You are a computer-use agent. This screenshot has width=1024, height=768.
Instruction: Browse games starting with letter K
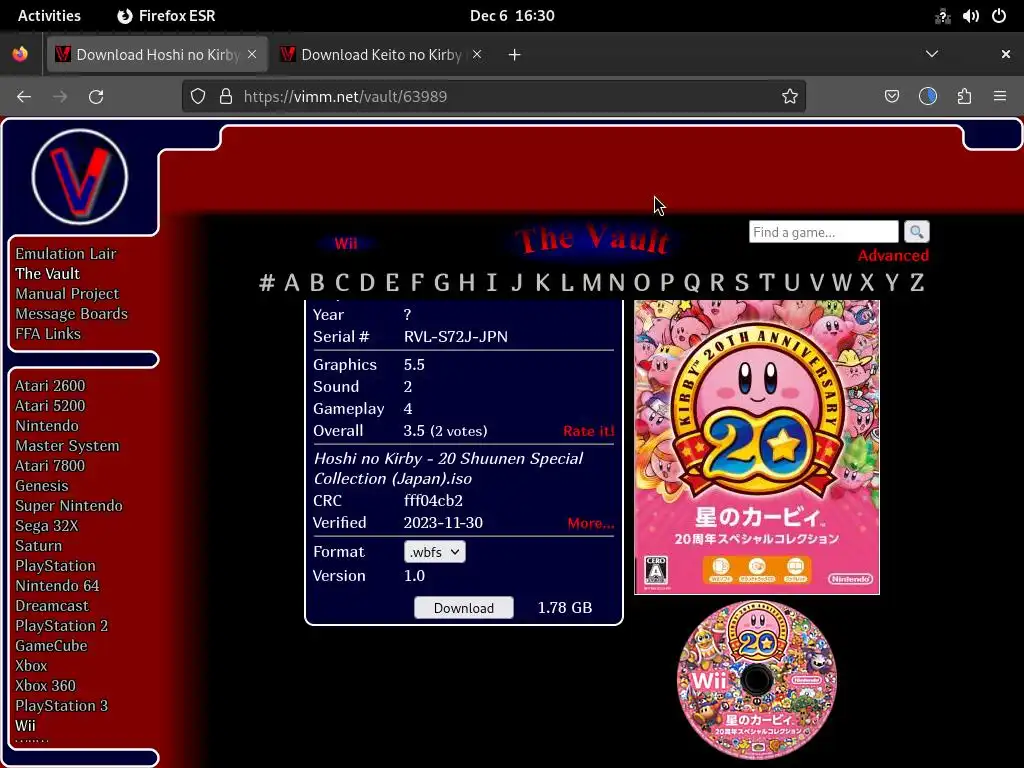coord(542,283)
